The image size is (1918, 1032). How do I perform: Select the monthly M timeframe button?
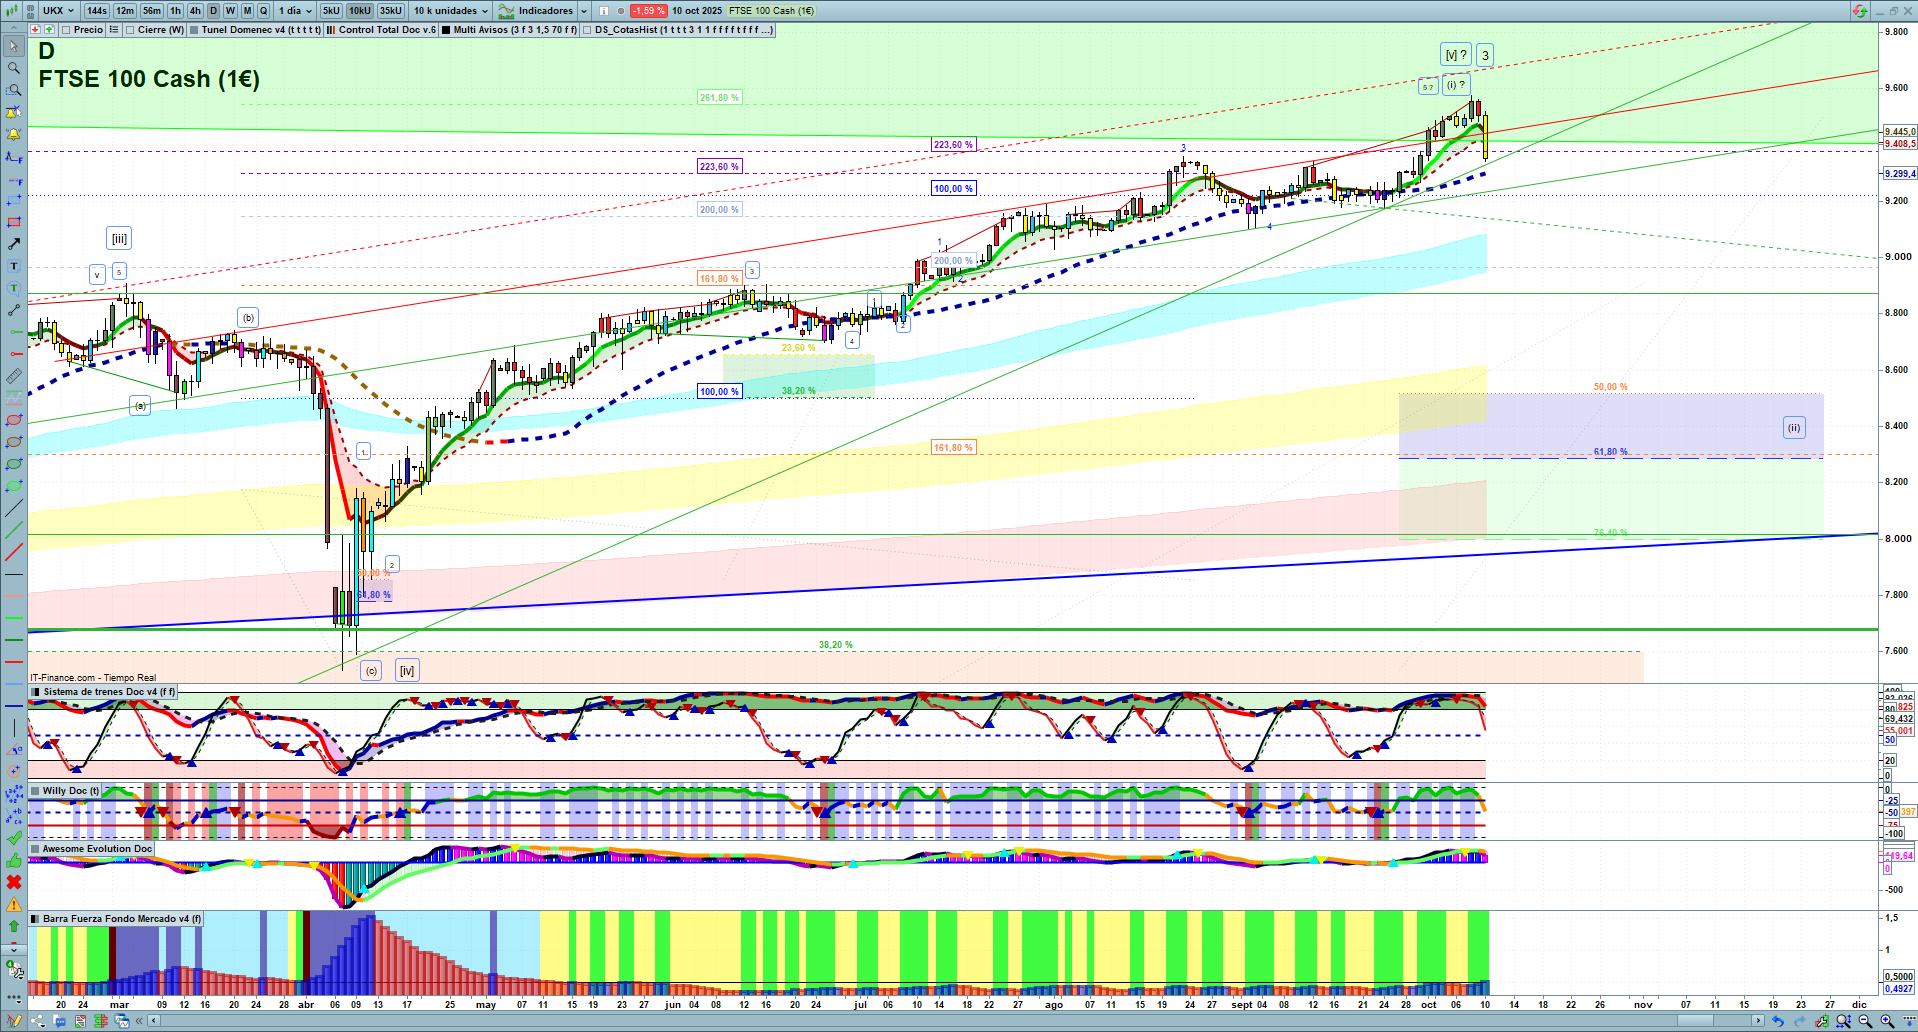(x=247, y=11)
